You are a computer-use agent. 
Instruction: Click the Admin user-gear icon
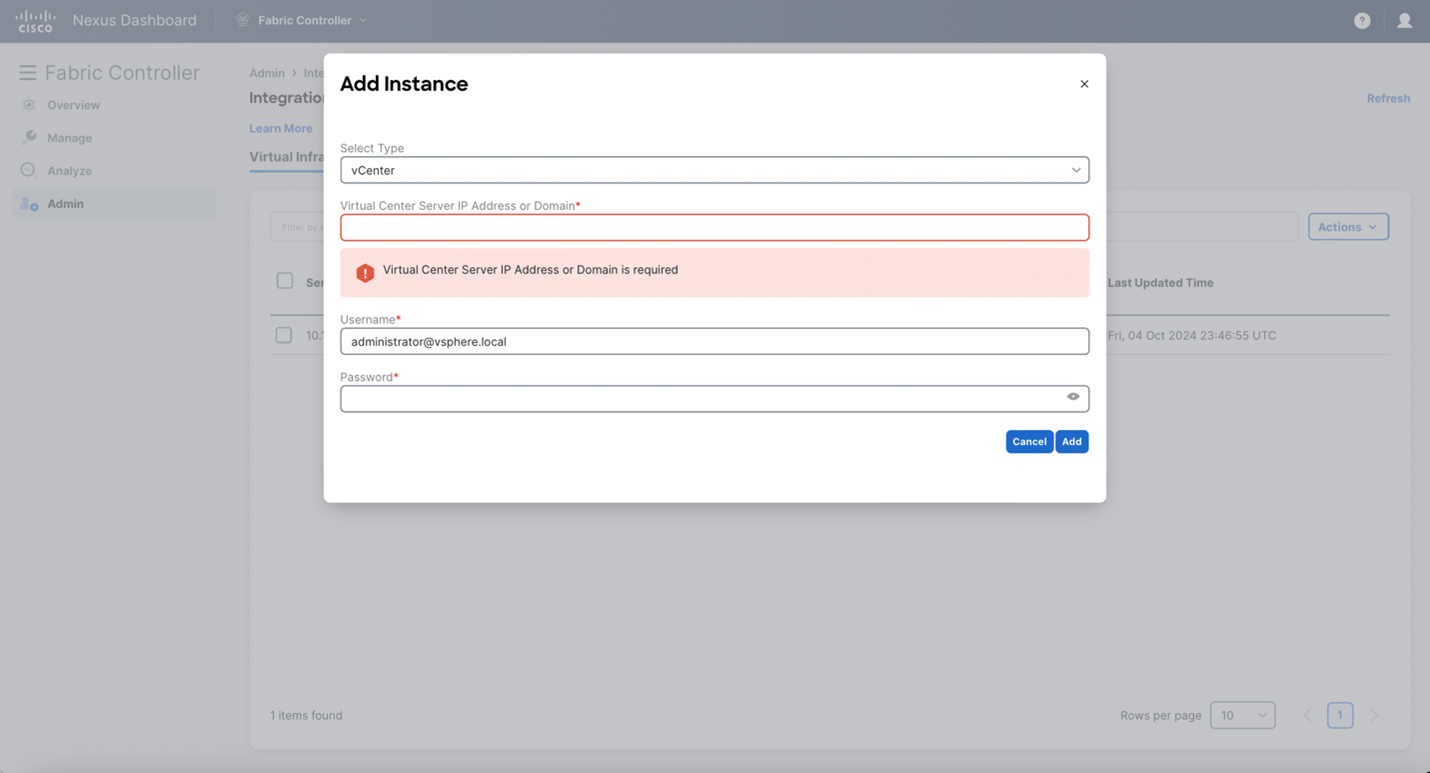pos(29,204)
